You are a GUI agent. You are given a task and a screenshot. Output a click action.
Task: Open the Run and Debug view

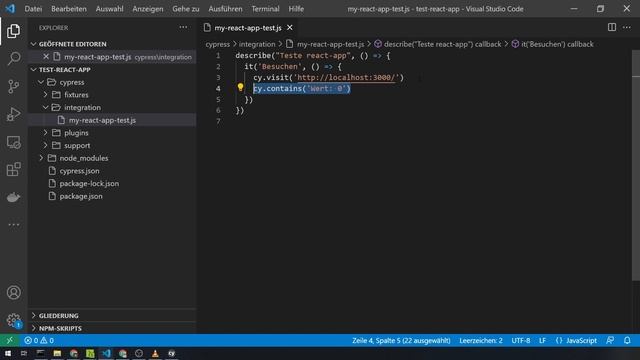[x=13, y=114]
